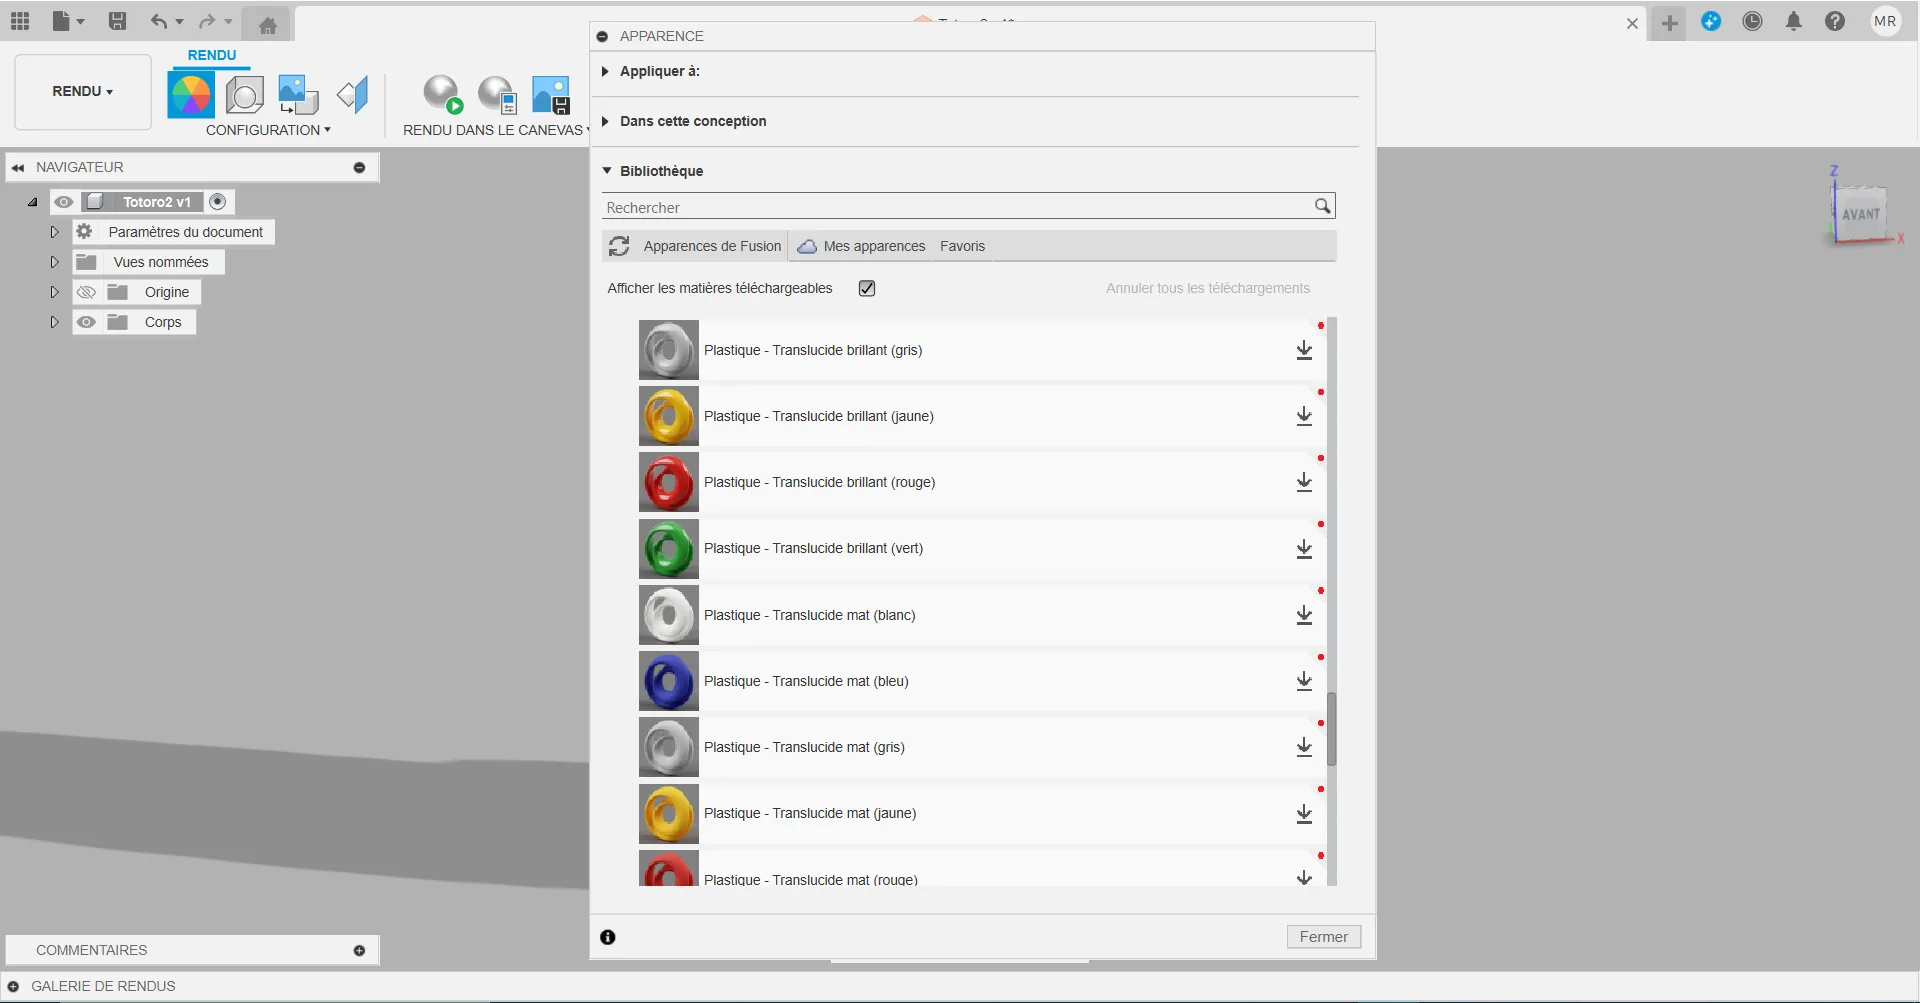Undo the last action

pyautogui.click(x=158, y=21)
